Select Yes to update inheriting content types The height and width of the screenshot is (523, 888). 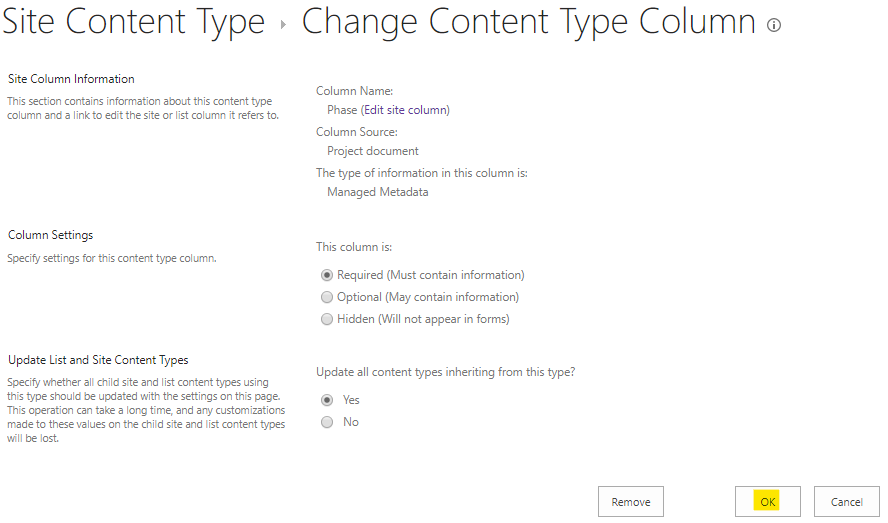[x=327, y=401]
